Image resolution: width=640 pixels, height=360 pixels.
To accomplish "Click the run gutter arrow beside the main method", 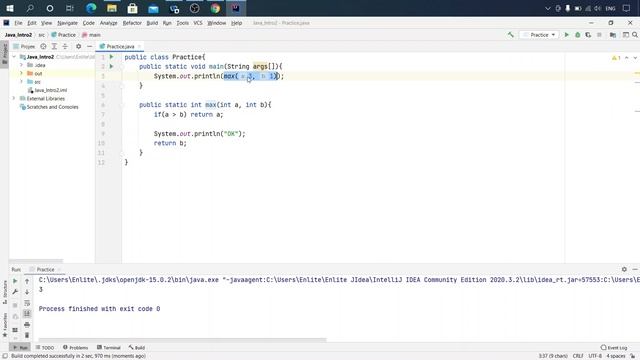I will point(111,66).
